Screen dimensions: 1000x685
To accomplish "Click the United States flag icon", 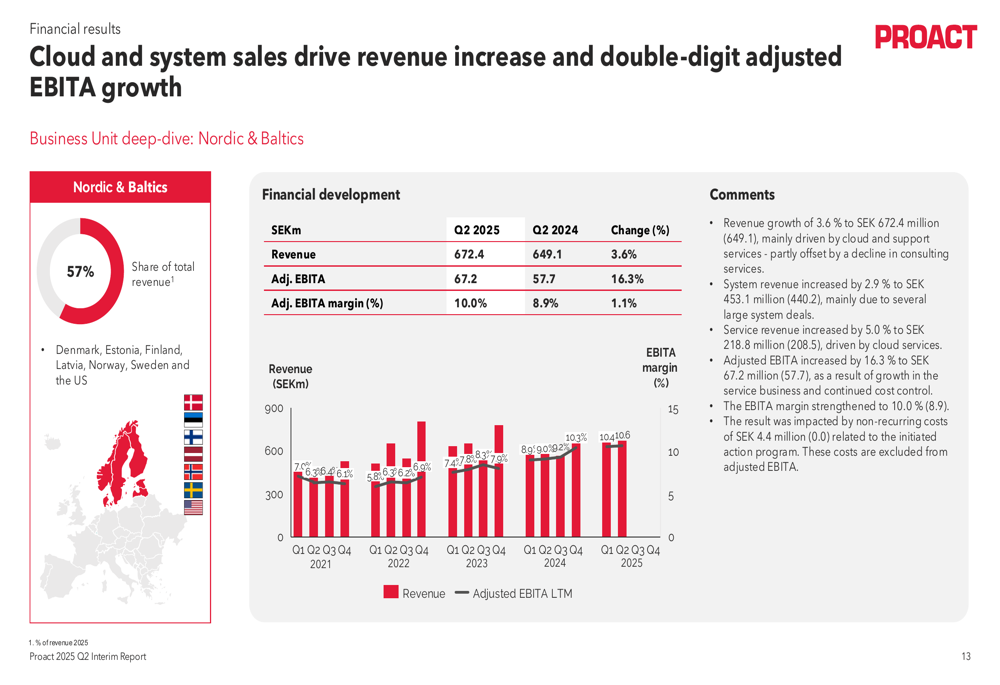I will tap(193, 507).
